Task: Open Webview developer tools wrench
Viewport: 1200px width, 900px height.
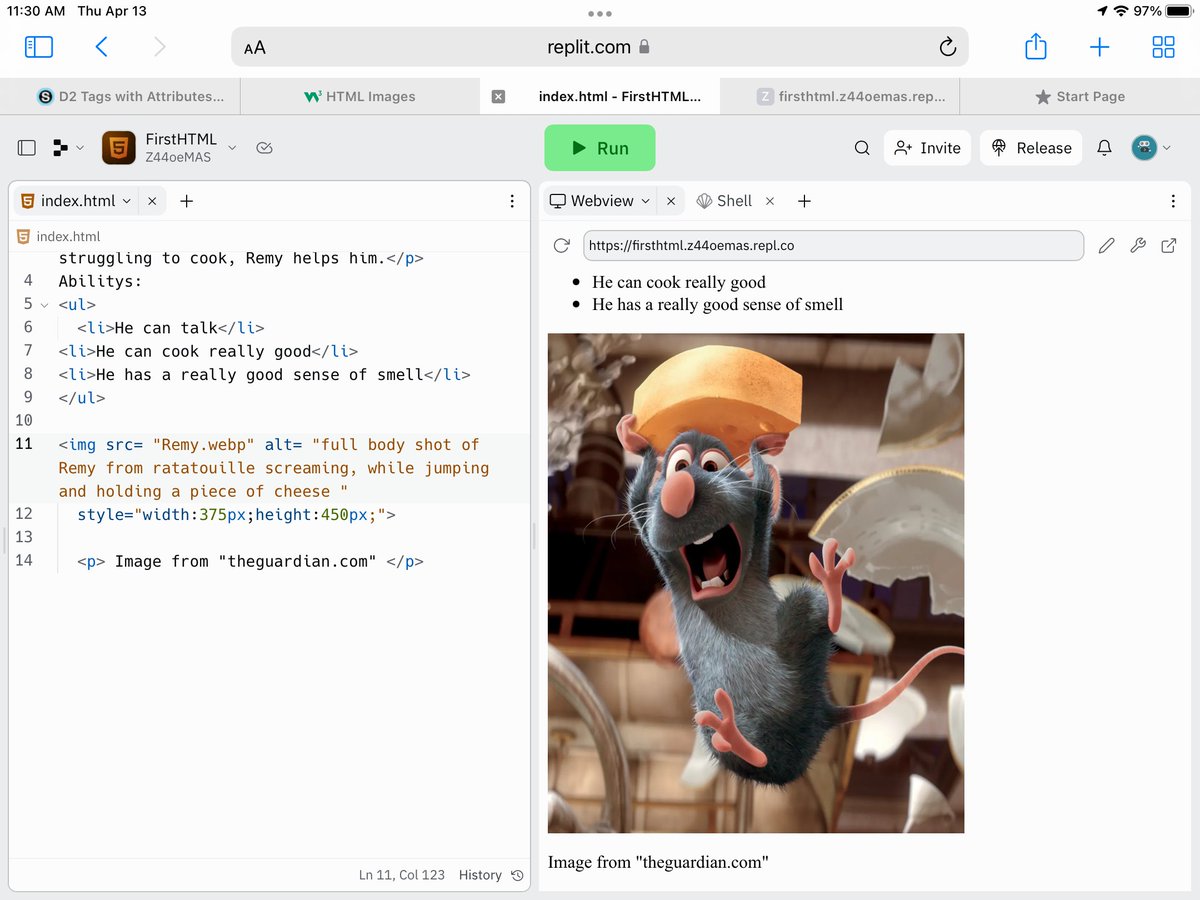Action: [x=1137, y=245]
